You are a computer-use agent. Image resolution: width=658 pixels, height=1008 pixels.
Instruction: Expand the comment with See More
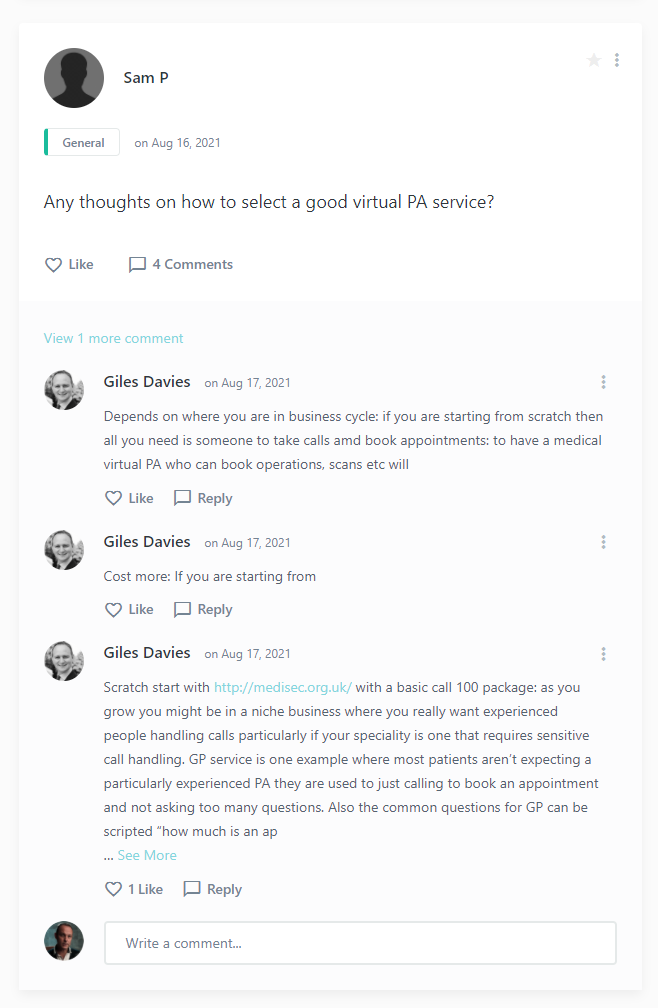tap(146, 855)
